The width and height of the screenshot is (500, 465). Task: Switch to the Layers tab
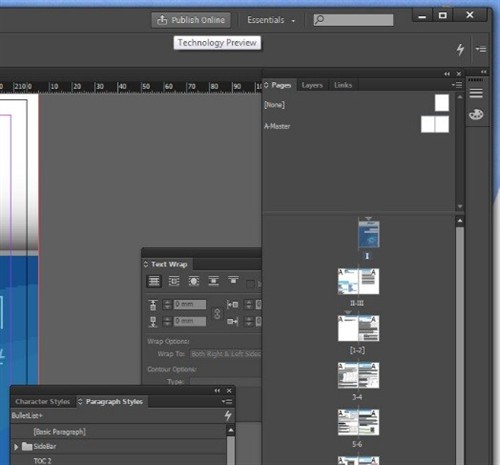click(x=312, y=85)
